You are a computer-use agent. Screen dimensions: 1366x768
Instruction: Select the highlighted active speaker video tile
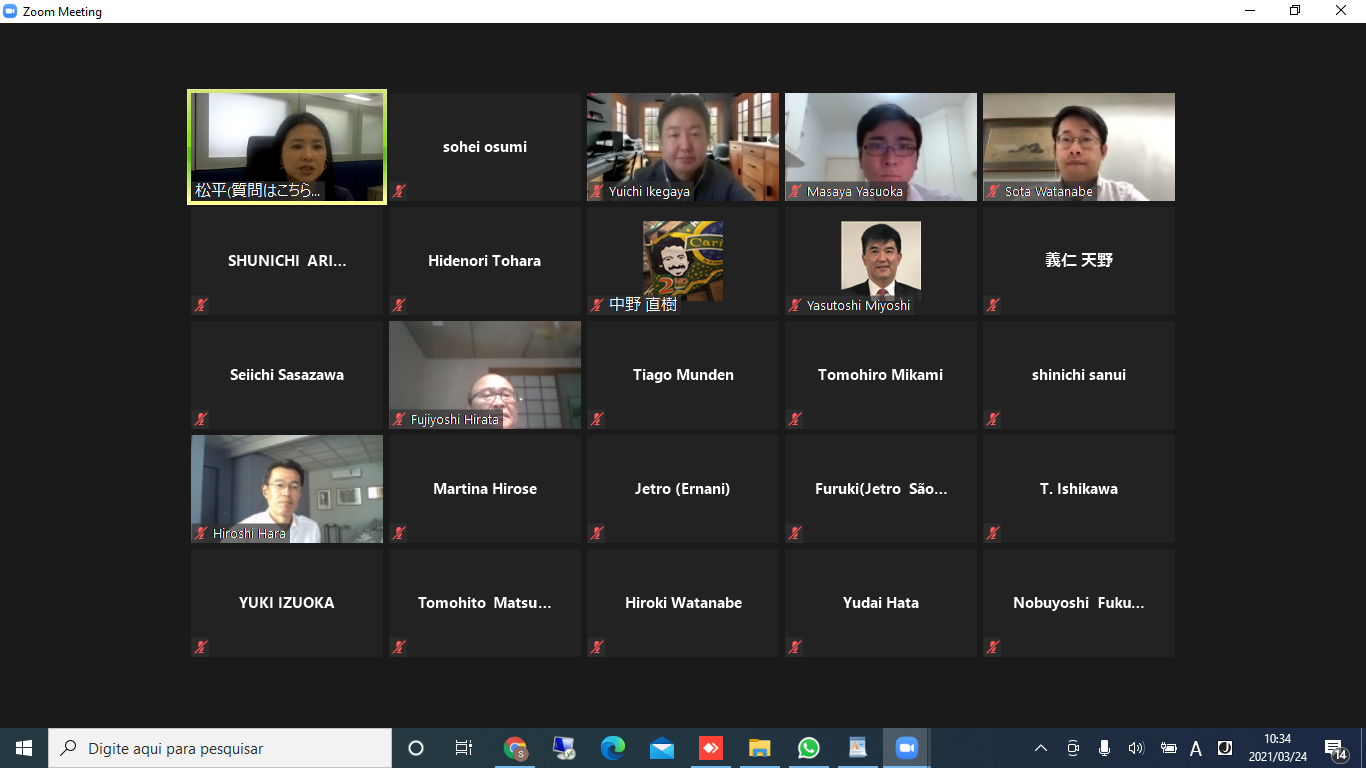tap(287, 147)
